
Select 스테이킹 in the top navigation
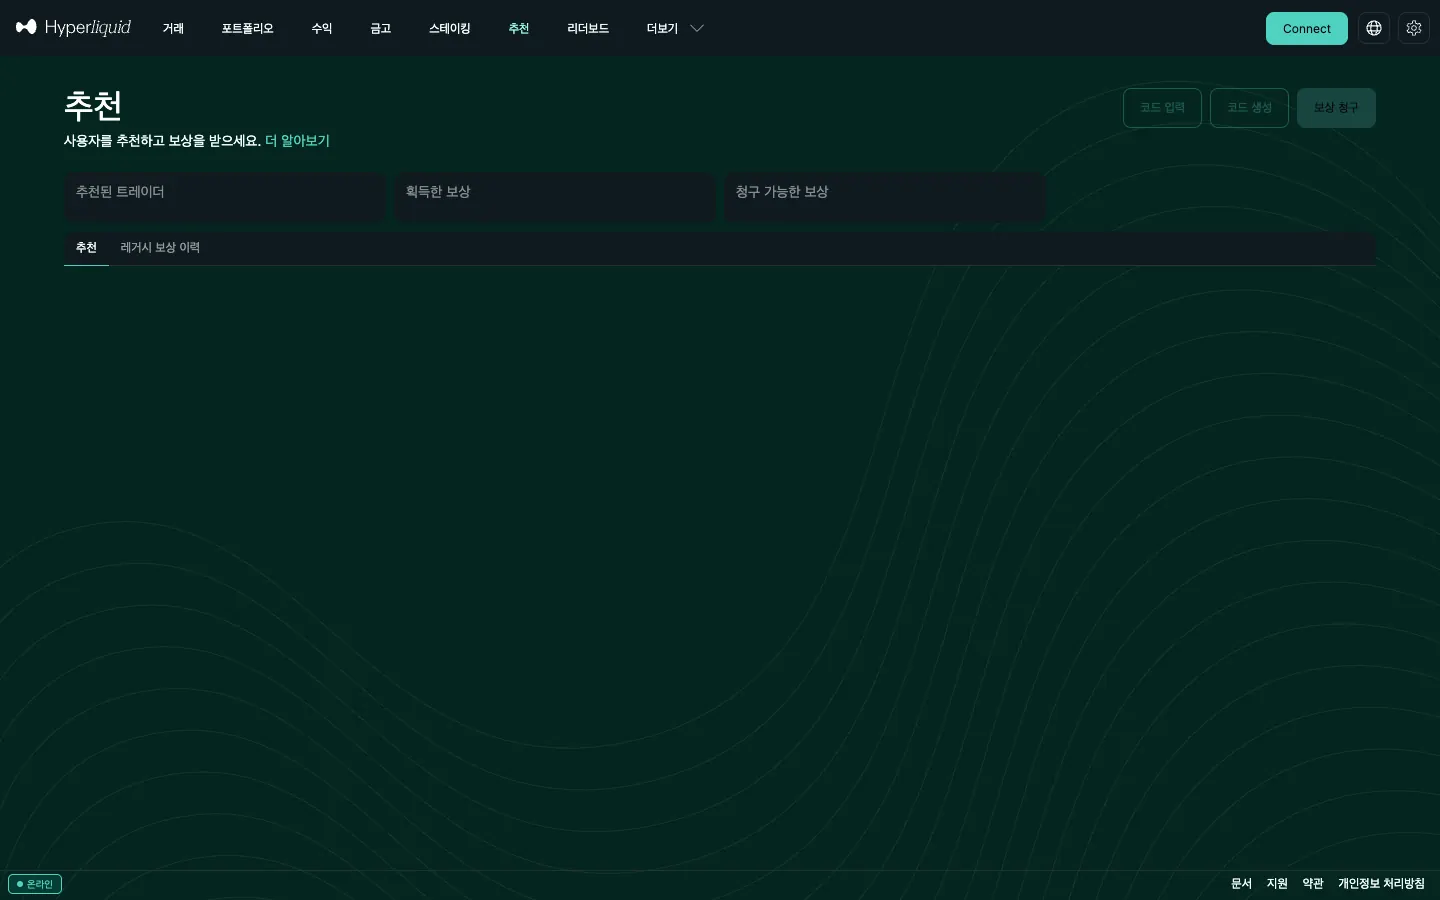tap(449, 28)
